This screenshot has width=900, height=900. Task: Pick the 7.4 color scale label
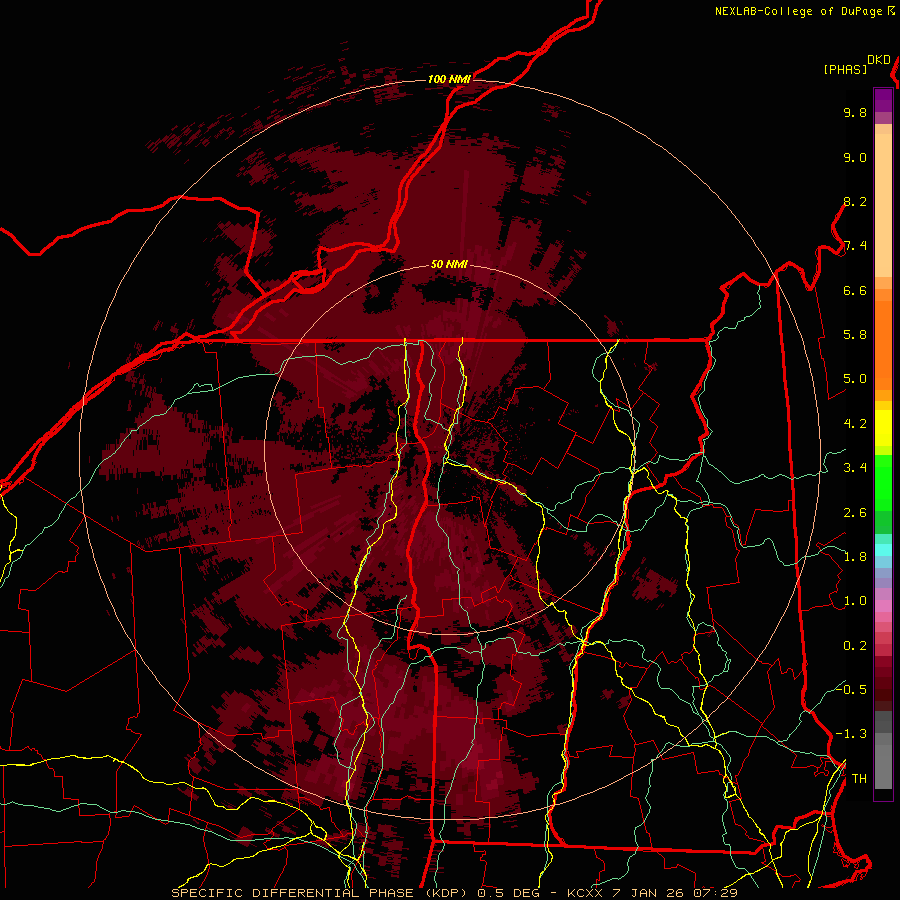point(855,246)
